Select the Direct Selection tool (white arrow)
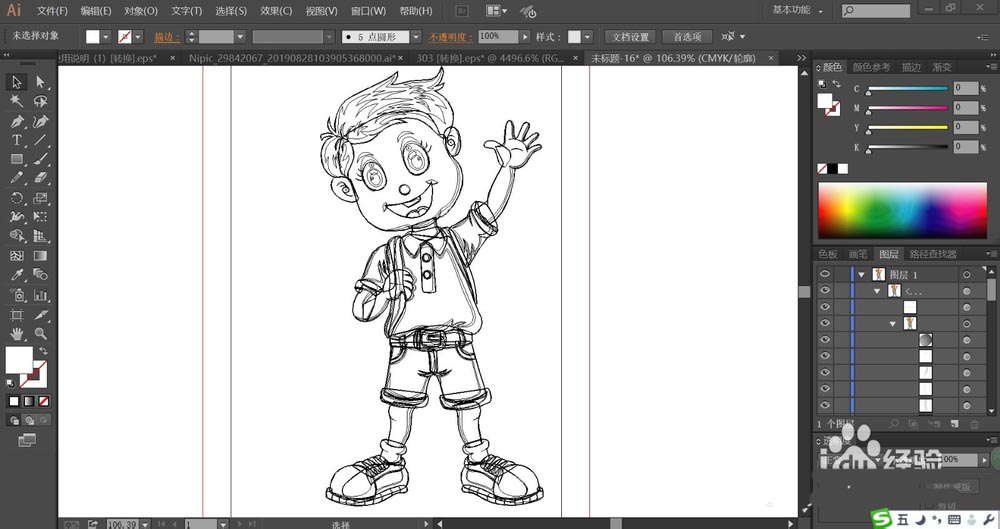Viewport: 1000px width, 529px height. 40,82
